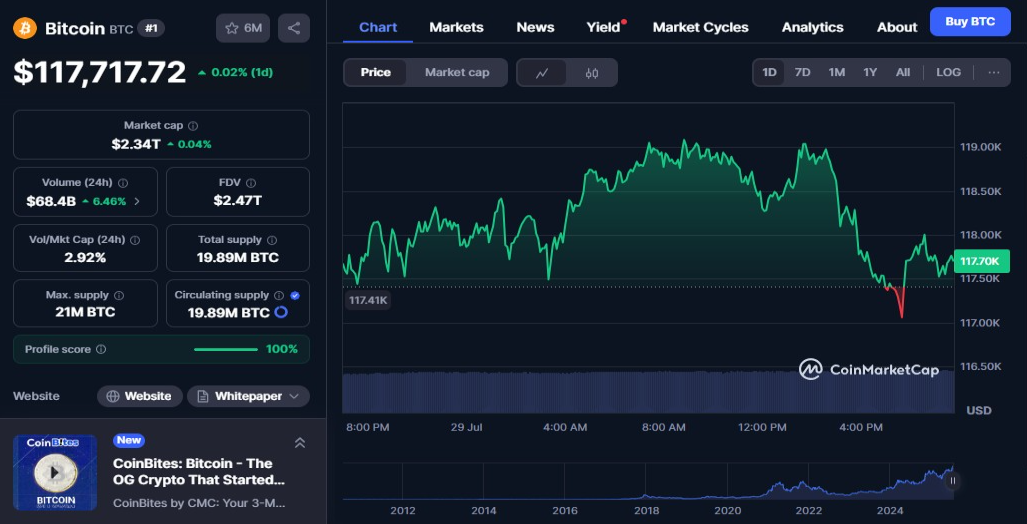Click the FDV info icon
This screenshot has height=524, width=1027.
coord(251,183)
